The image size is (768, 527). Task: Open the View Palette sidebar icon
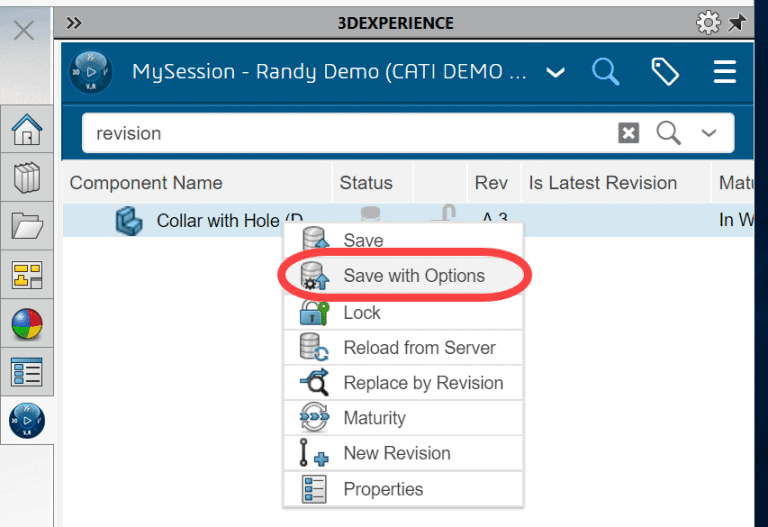tap(27, 275)
